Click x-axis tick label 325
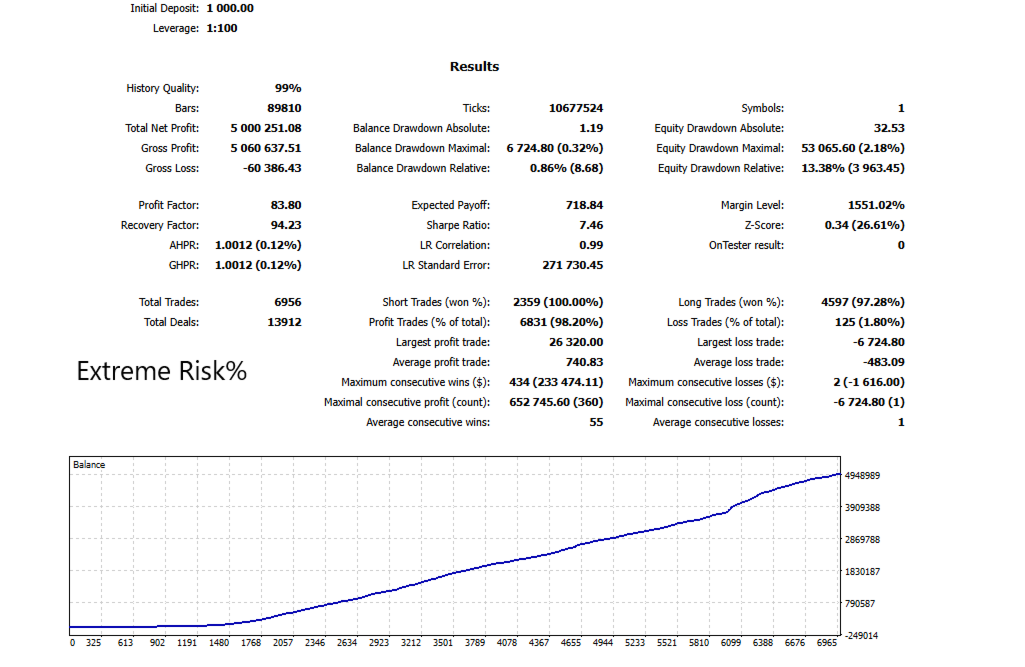Screen dimensions: 1025x667 pos(93,643)
